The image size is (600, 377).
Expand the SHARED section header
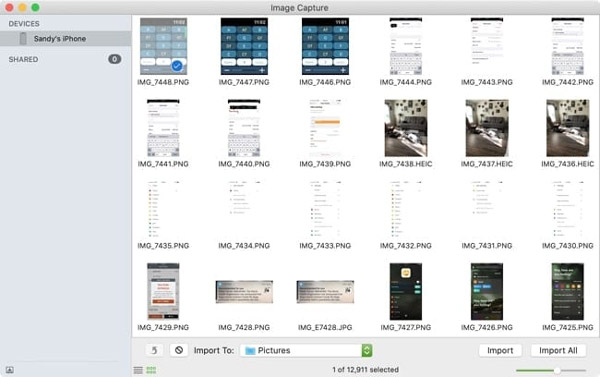(x=23, y=59)
